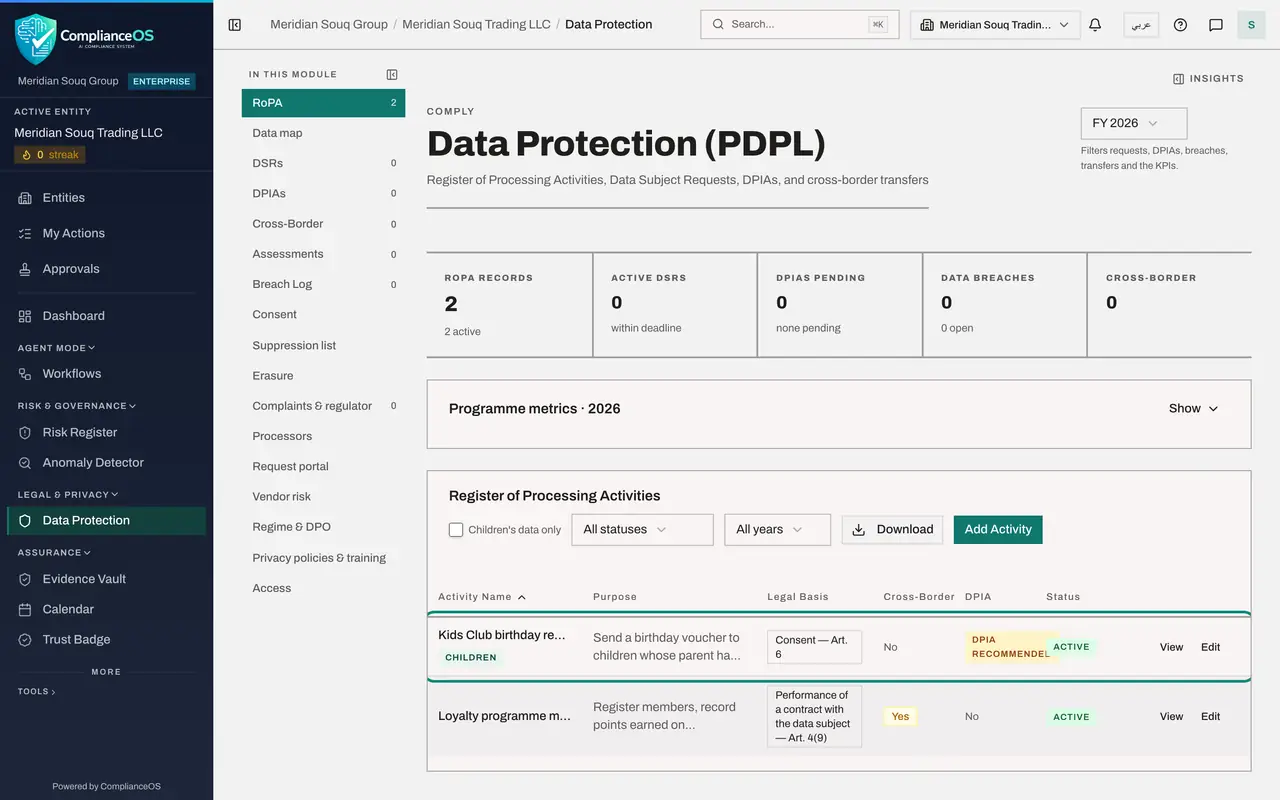Open the DSRs module item
Image resolution: width=1280 pixels, height=800 pixels.
click(323, 163)
